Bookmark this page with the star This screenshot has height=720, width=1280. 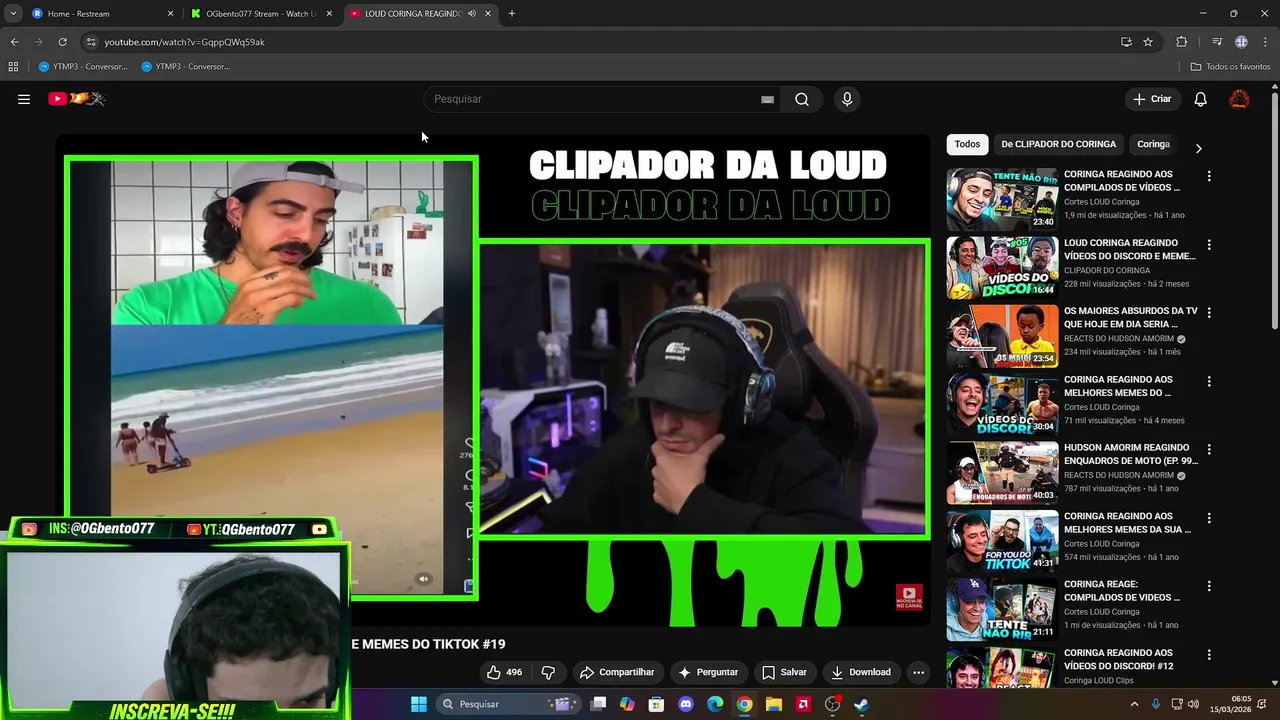(1148, 42)
